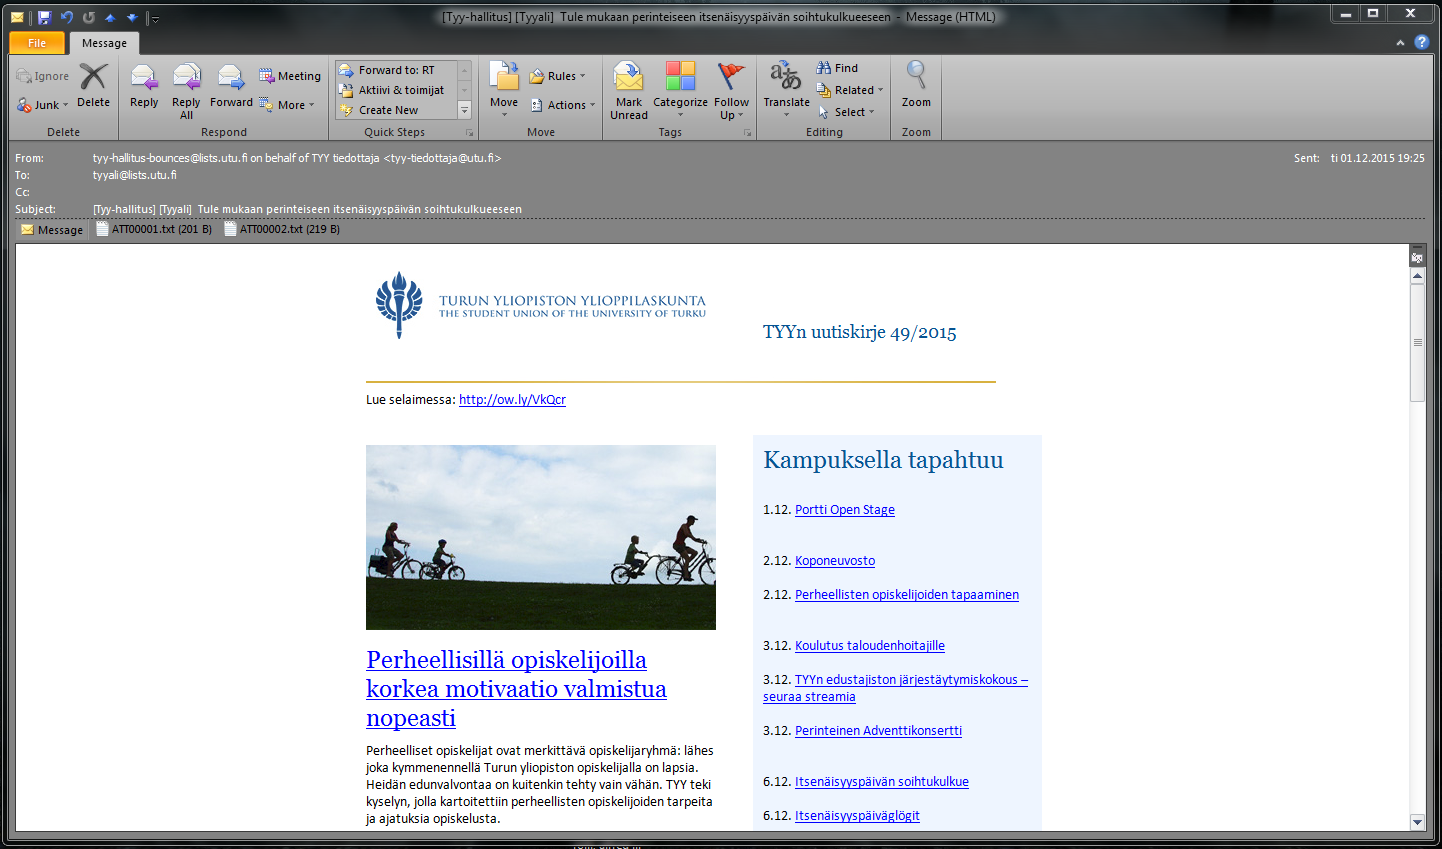Delete this email with the X icon
Image resolution: width=1442 pixels, height=849 pixels.
pos(93,85)
